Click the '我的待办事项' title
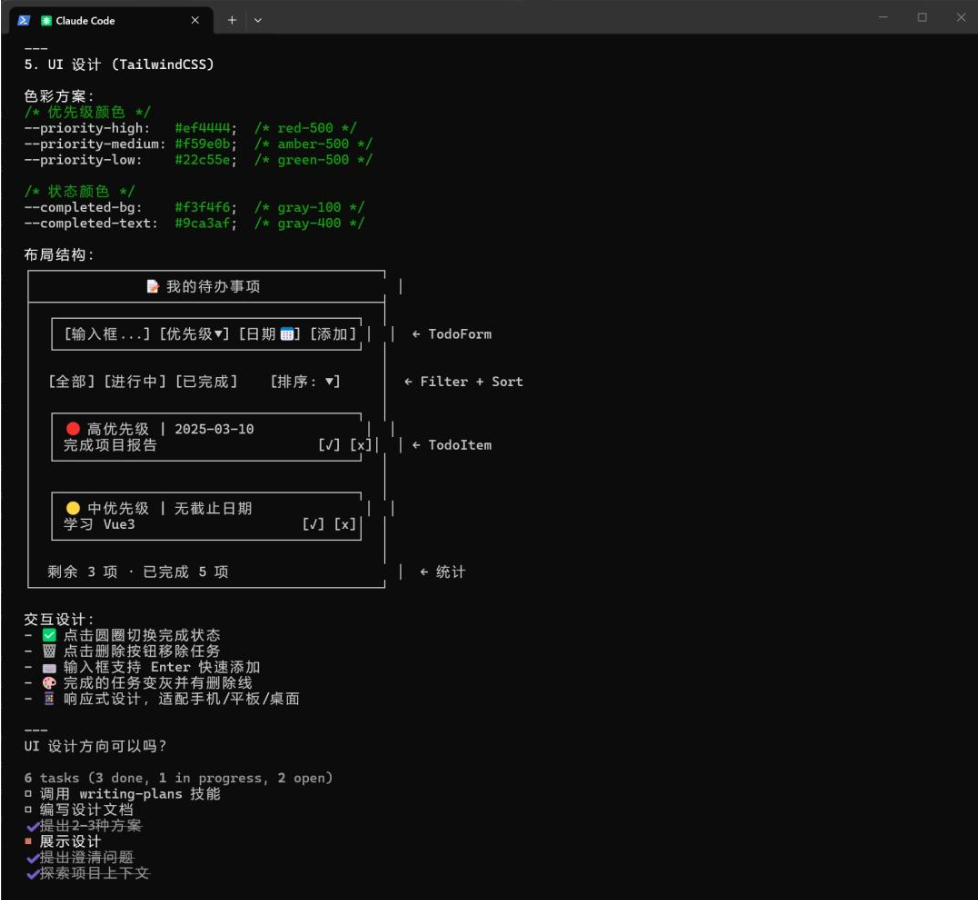This screenshot has height=900, width=978. tap(213, 286)
